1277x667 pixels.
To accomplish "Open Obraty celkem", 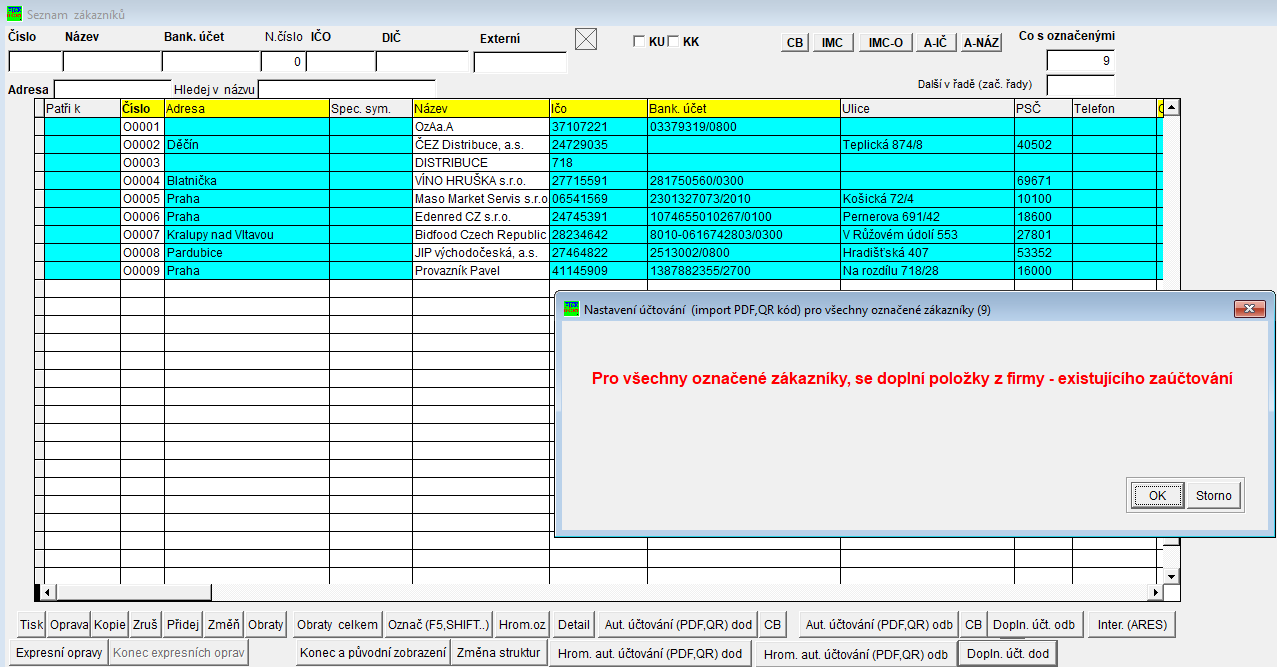I will click(338, 625).
